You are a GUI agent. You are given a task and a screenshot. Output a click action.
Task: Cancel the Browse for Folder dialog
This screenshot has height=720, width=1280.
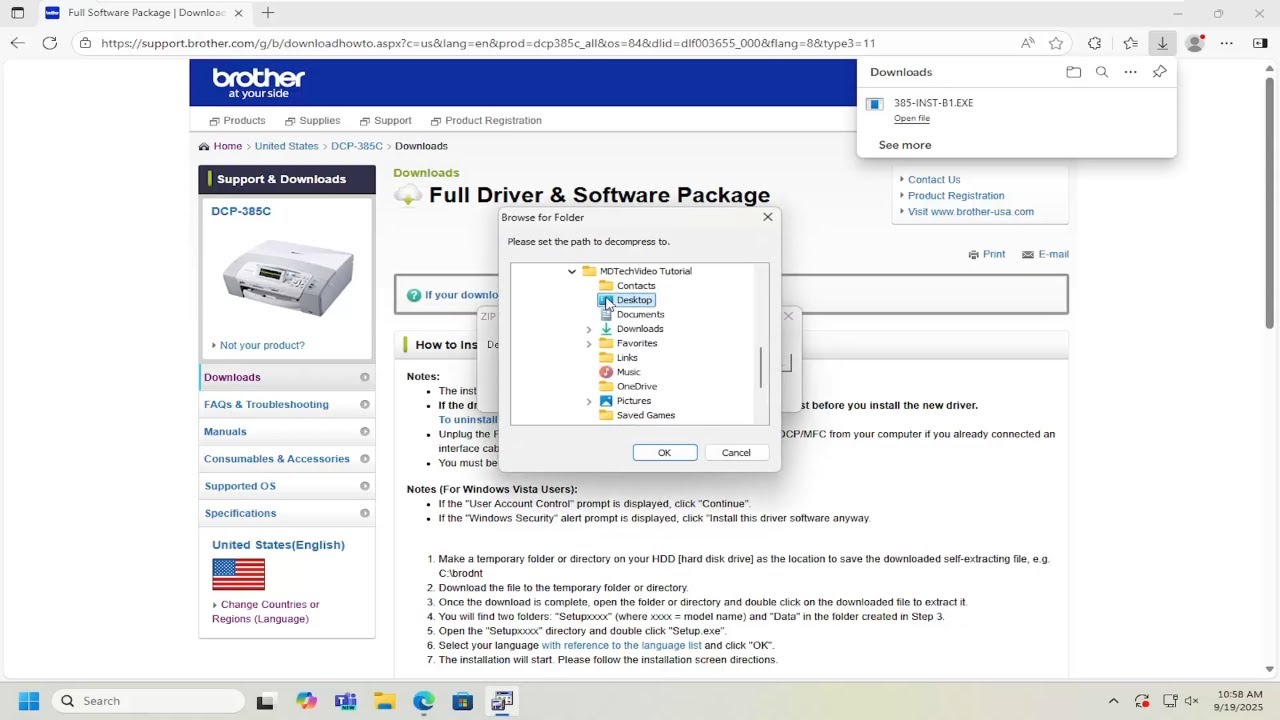tap(736, 453)
